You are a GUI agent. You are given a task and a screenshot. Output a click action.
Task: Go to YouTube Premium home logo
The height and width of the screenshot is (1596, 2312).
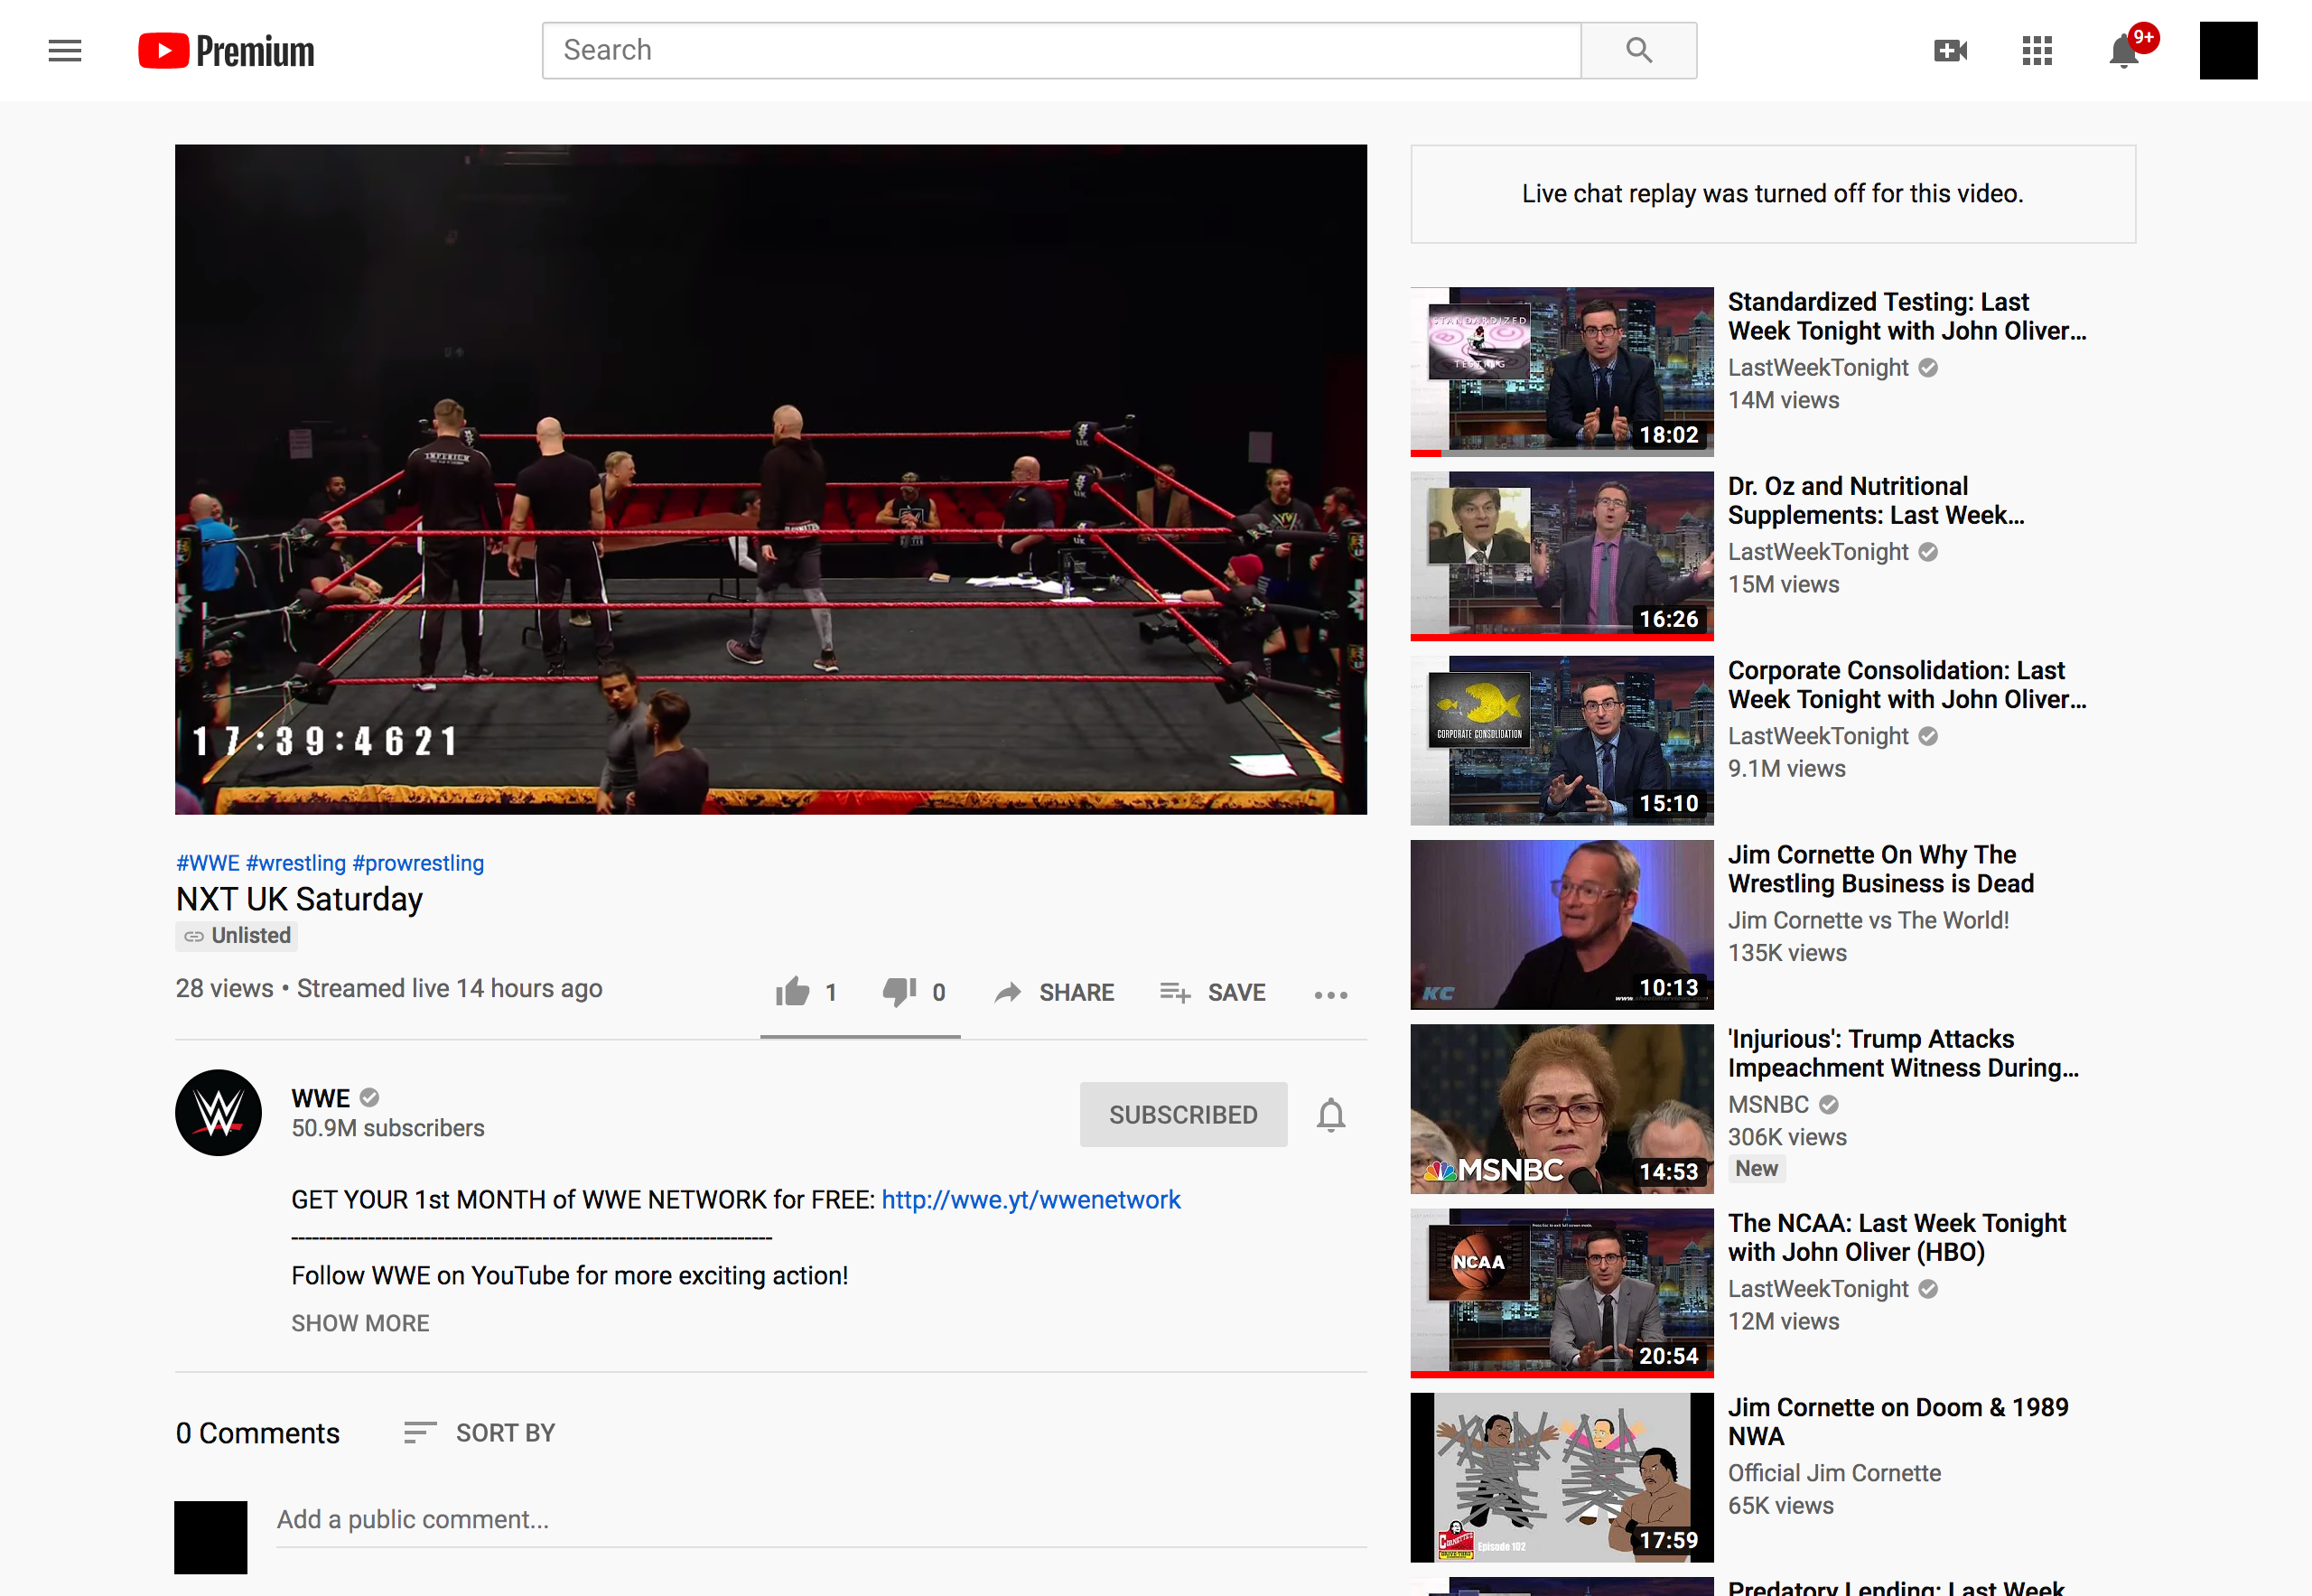tap(226, 50)
